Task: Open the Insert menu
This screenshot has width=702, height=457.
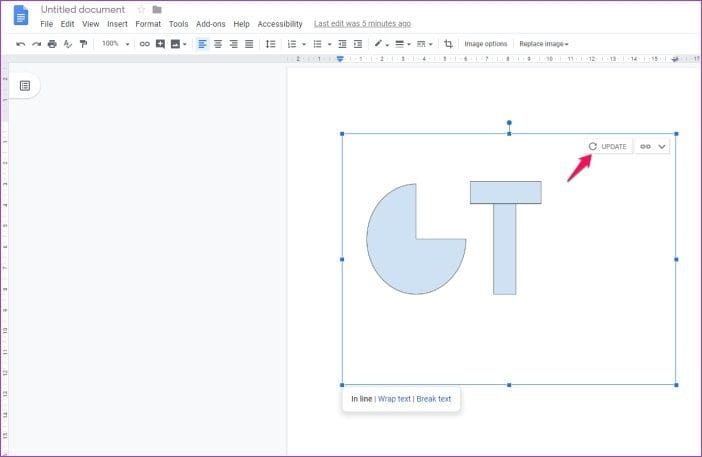Action: tap(117, 24)
